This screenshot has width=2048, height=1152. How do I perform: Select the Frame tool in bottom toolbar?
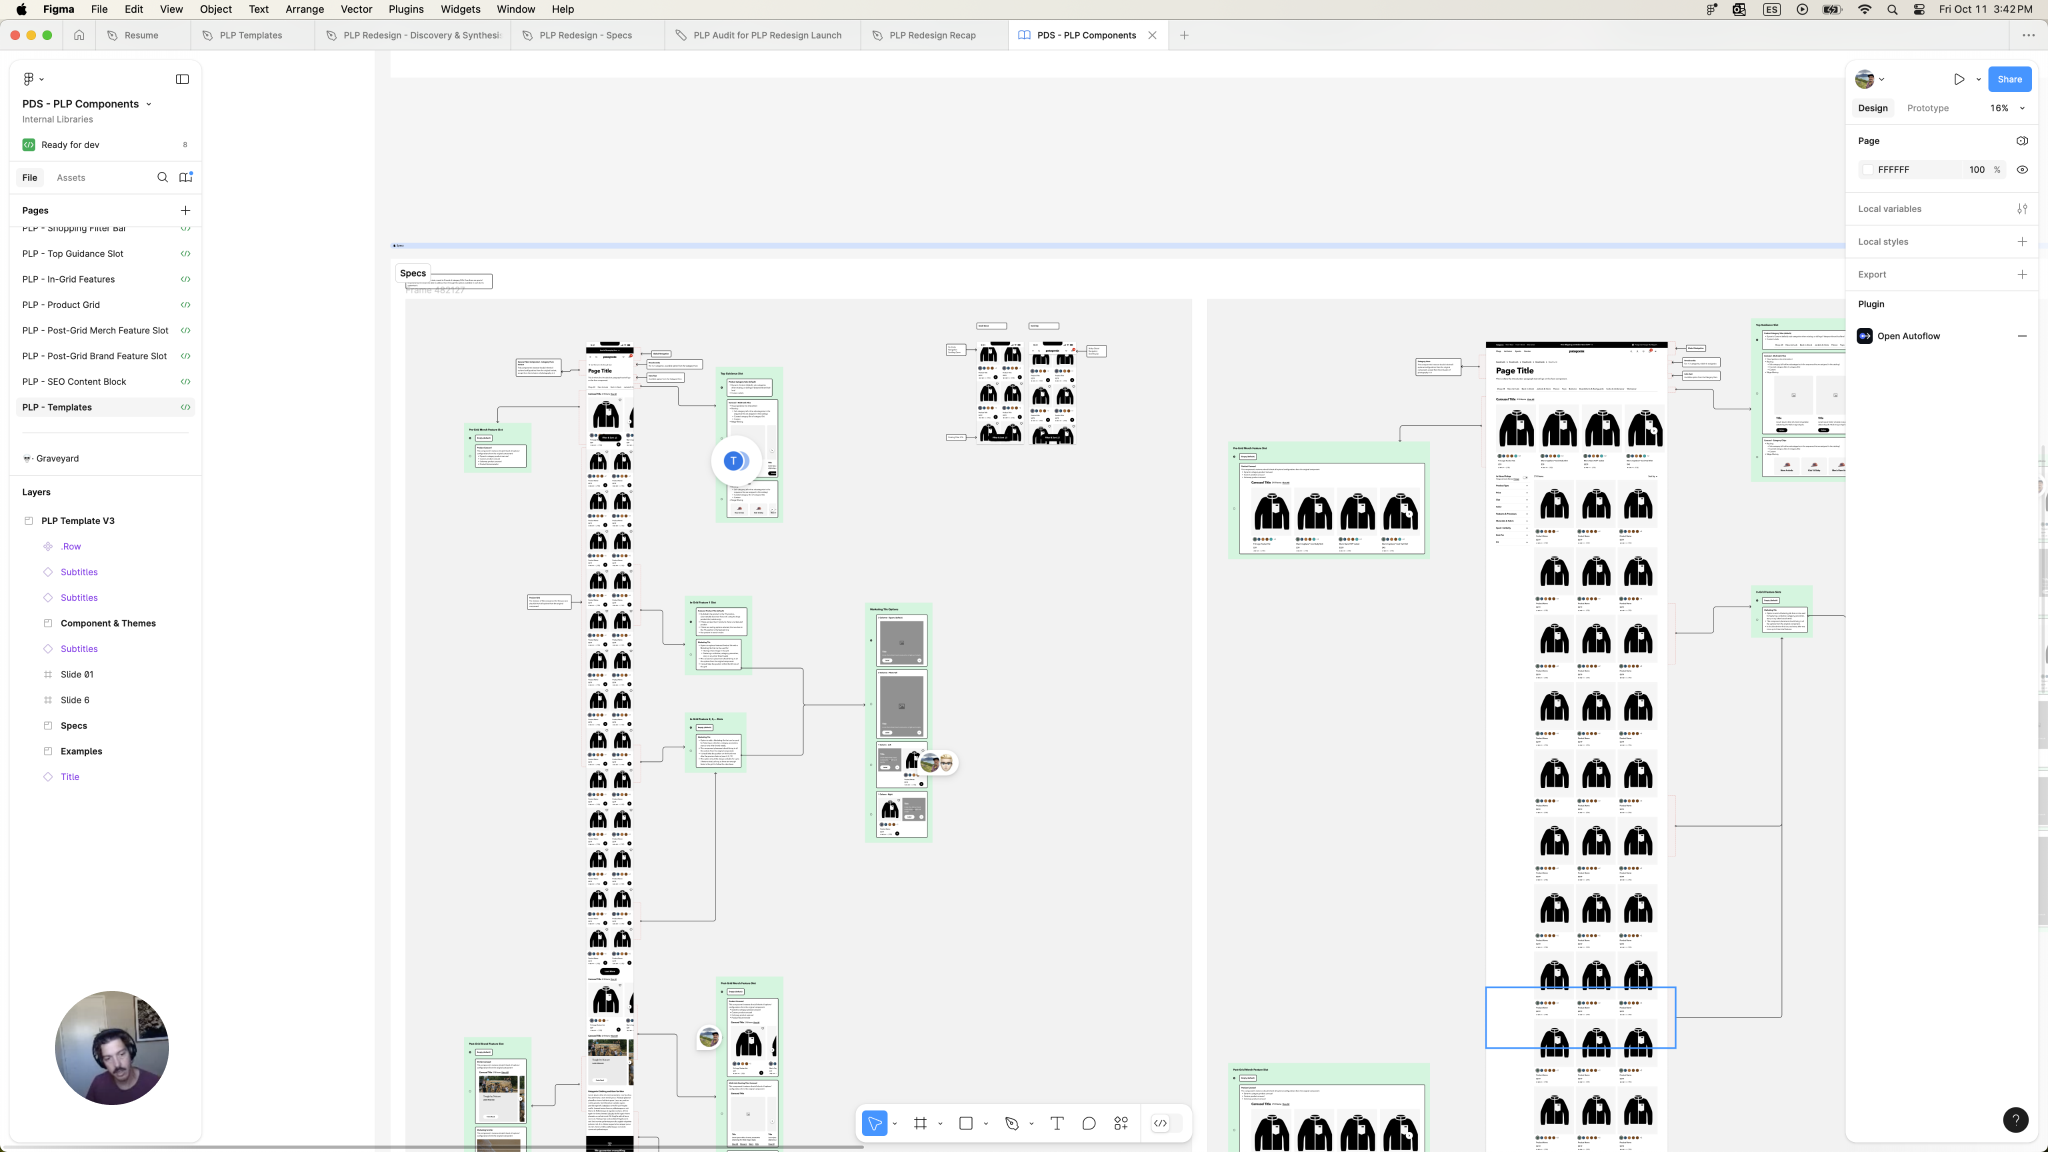(920, 1123)
